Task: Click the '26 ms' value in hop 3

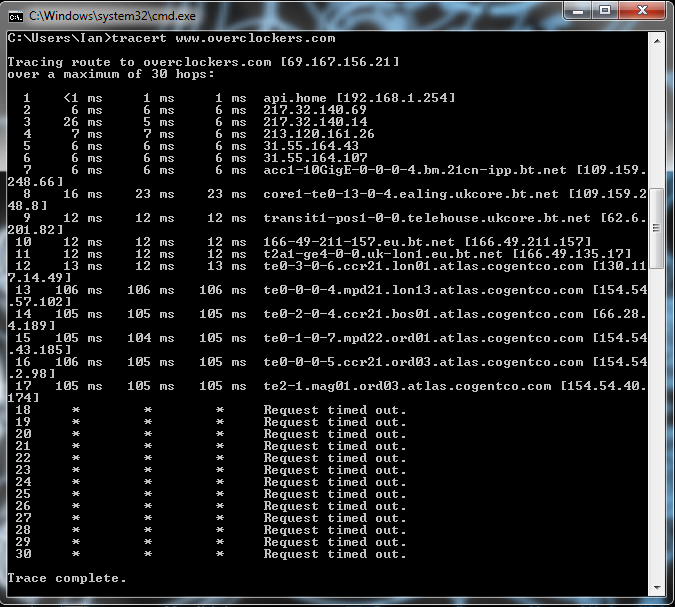Action: tap(83, 122)
